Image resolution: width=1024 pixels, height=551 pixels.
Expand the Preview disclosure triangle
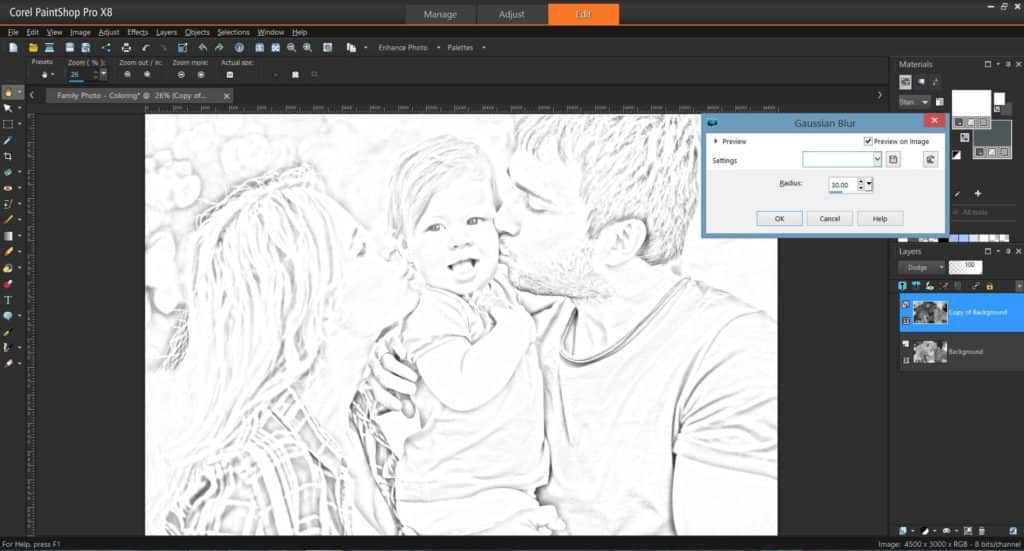(x=715, y=142)
